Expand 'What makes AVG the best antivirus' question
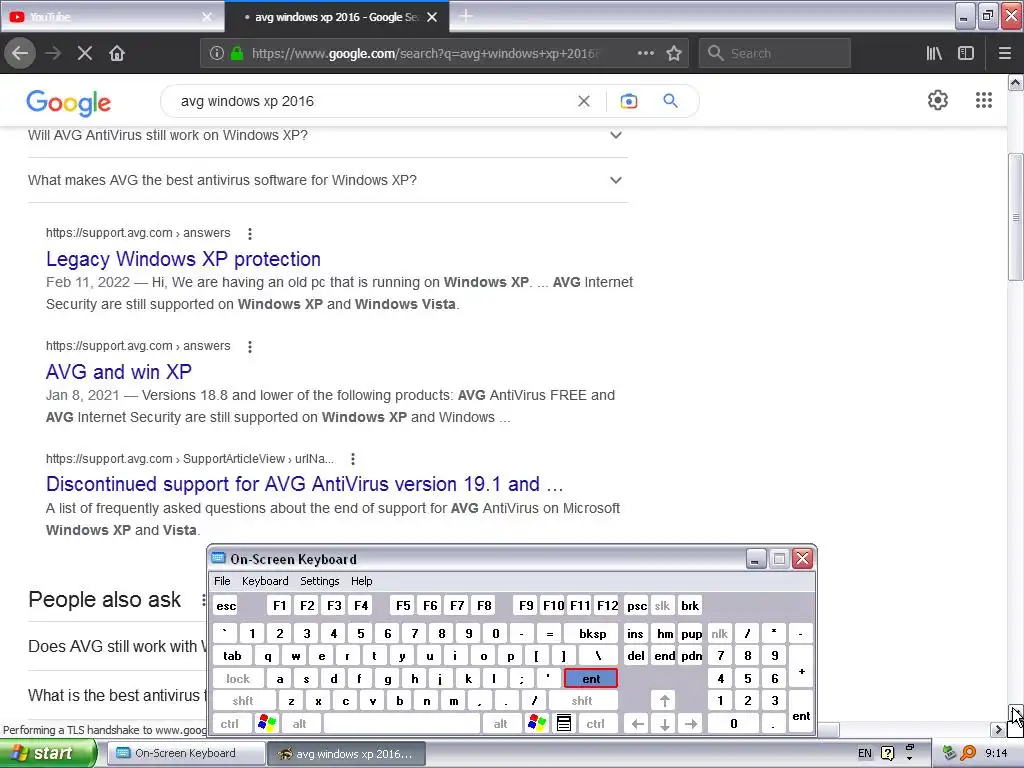Screen dimensions: 1024x768 pyautogui.click(x=328, y=180)
